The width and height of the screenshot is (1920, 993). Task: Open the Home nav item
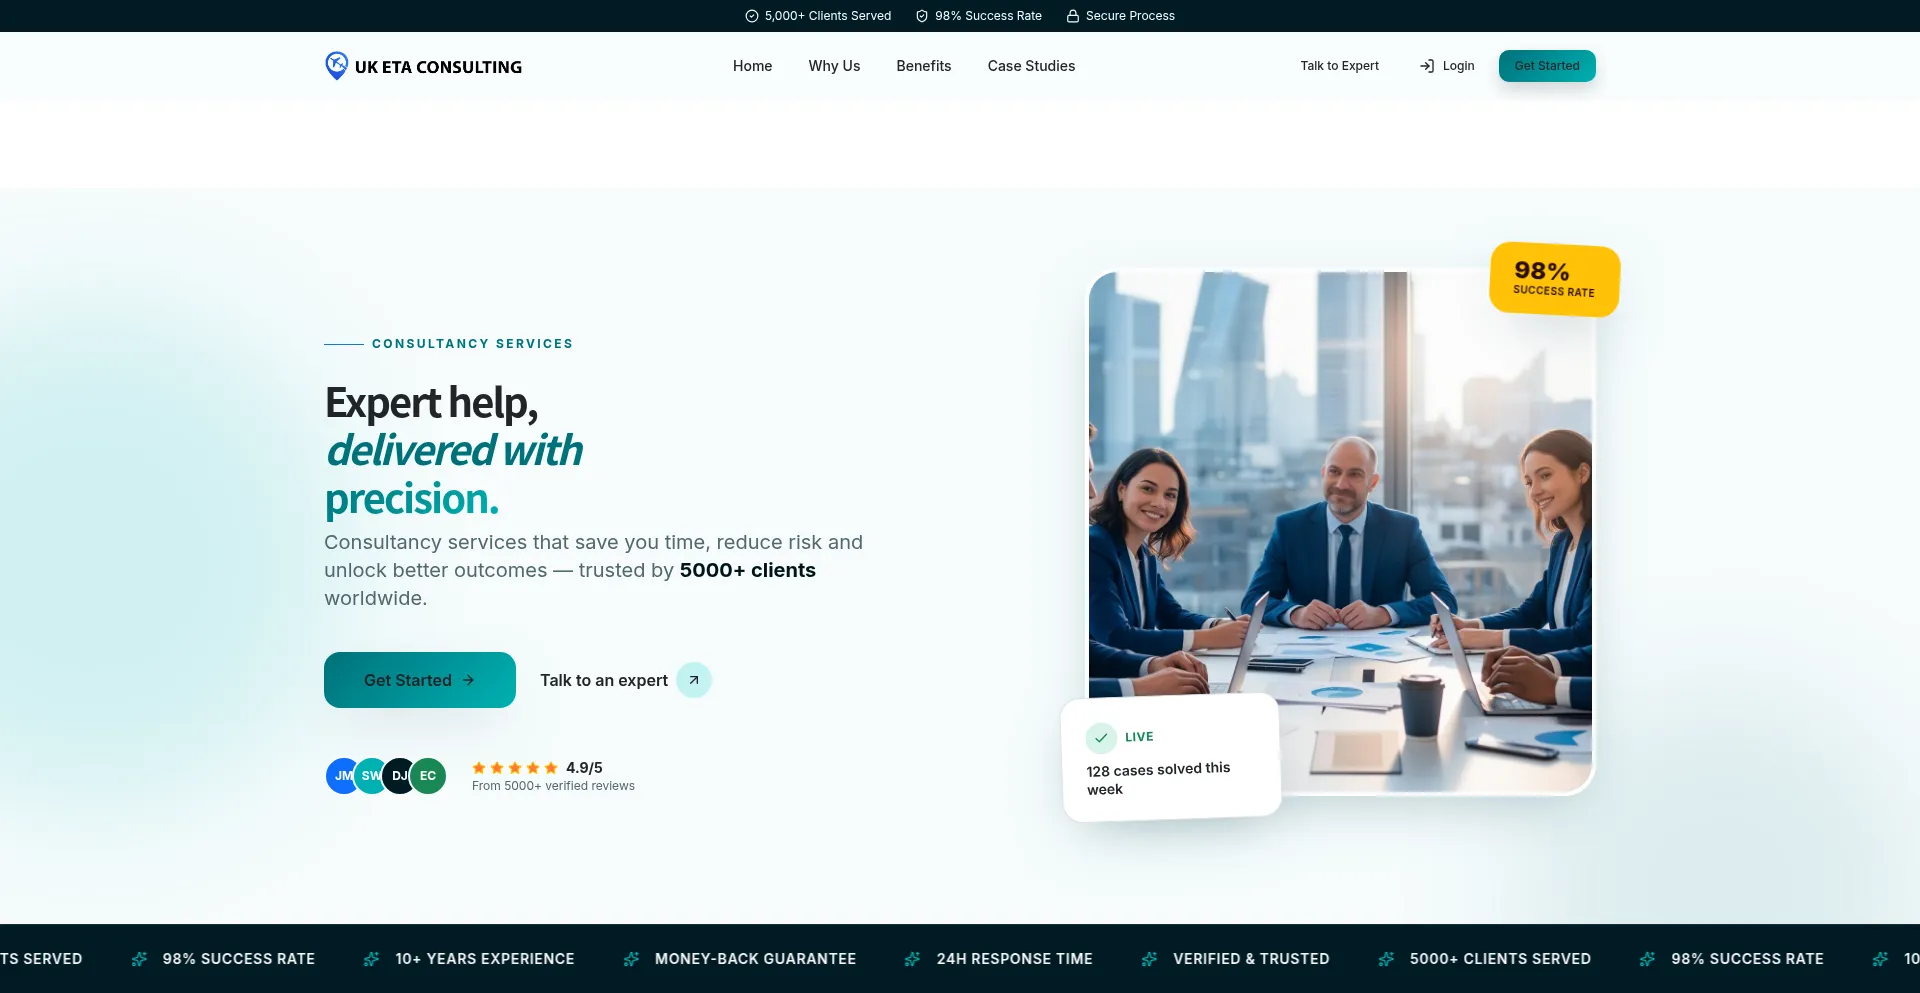pos(752,66)
